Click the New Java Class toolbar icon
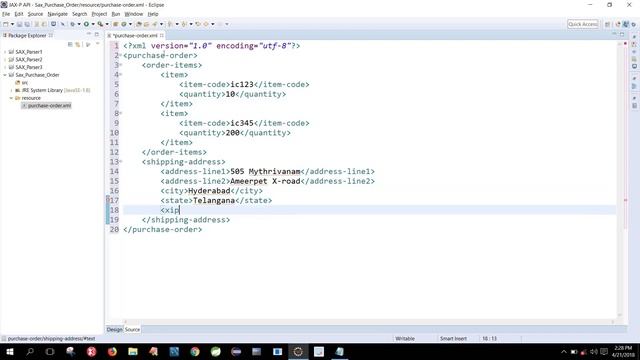 click(124, 24)
